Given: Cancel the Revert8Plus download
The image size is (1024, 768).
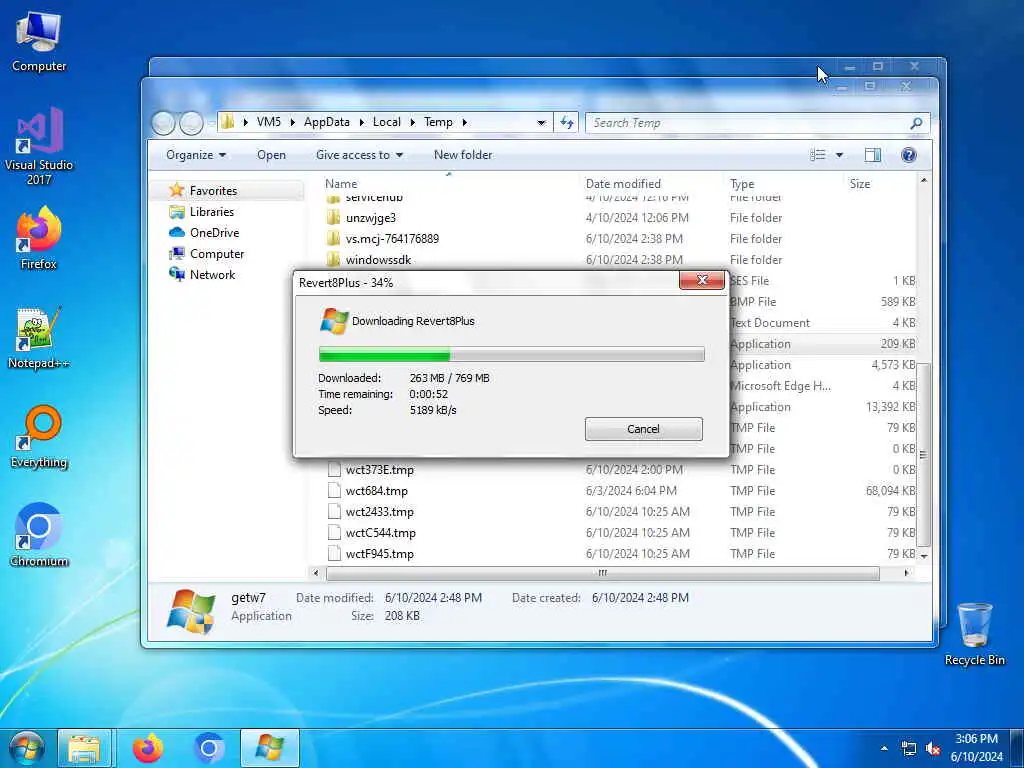Looking at the screenshot, I should click(643, 429).
